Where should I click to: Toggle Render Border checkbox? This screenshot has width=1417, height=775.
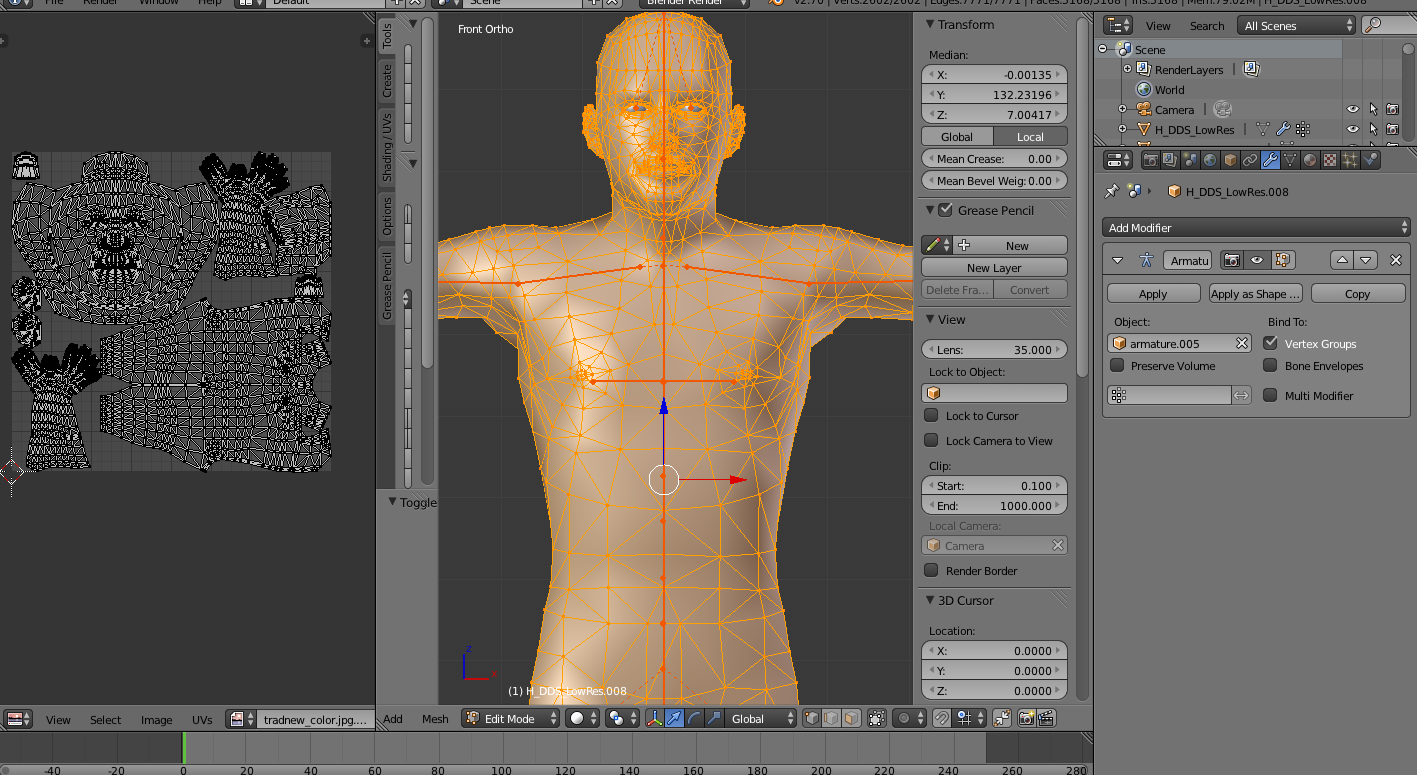(x=931, y=570)
